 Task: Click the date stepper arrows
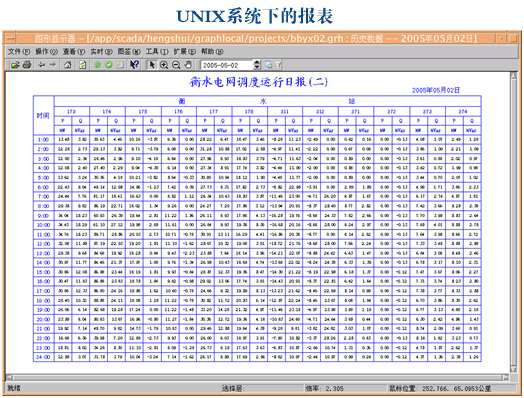tap(257, 65)
